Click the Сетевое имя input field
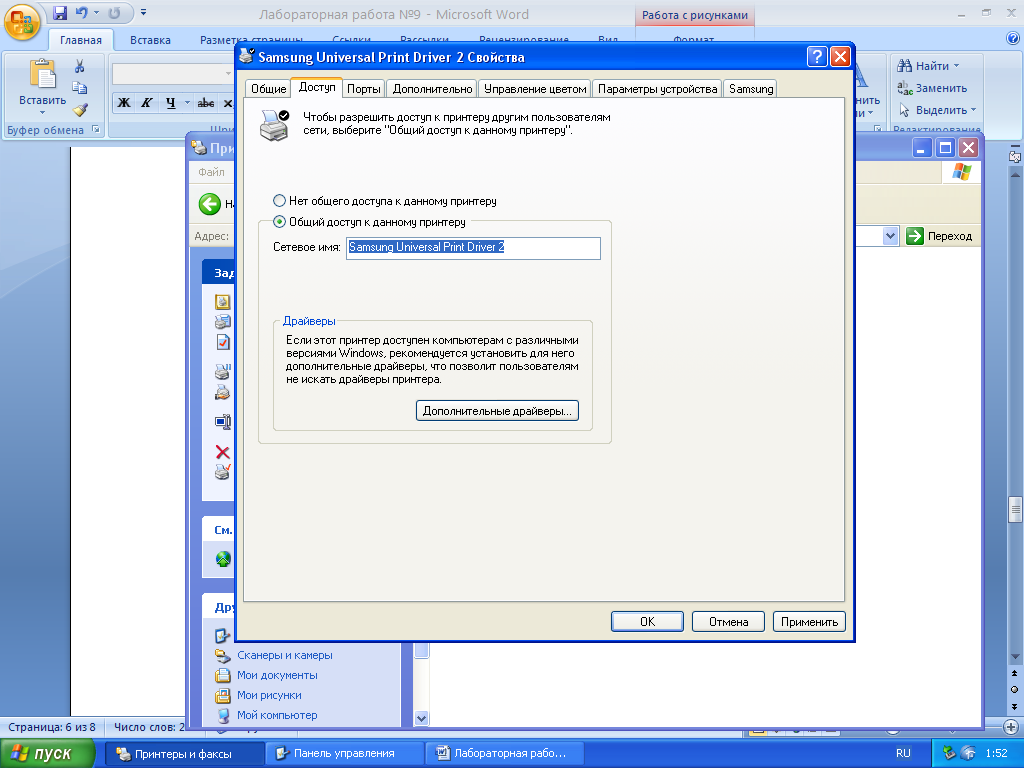The image size is (1024, 768). (x=473, y=248)
